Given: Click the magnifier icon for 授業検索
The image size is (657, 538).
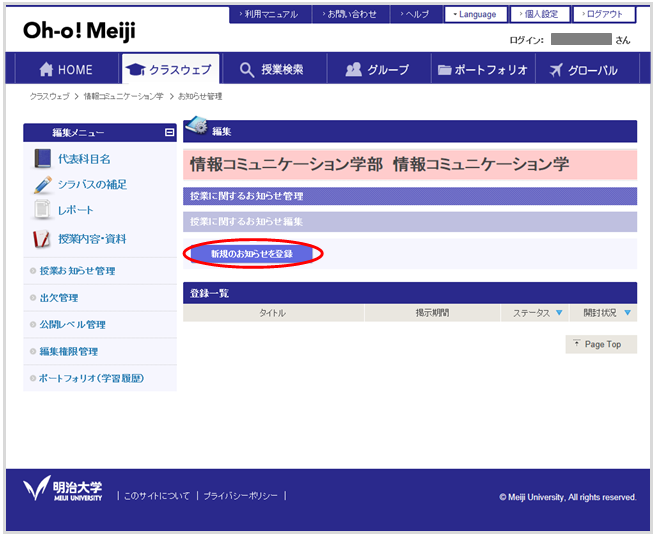Looking at the screenshot, I should click(247, 70).
